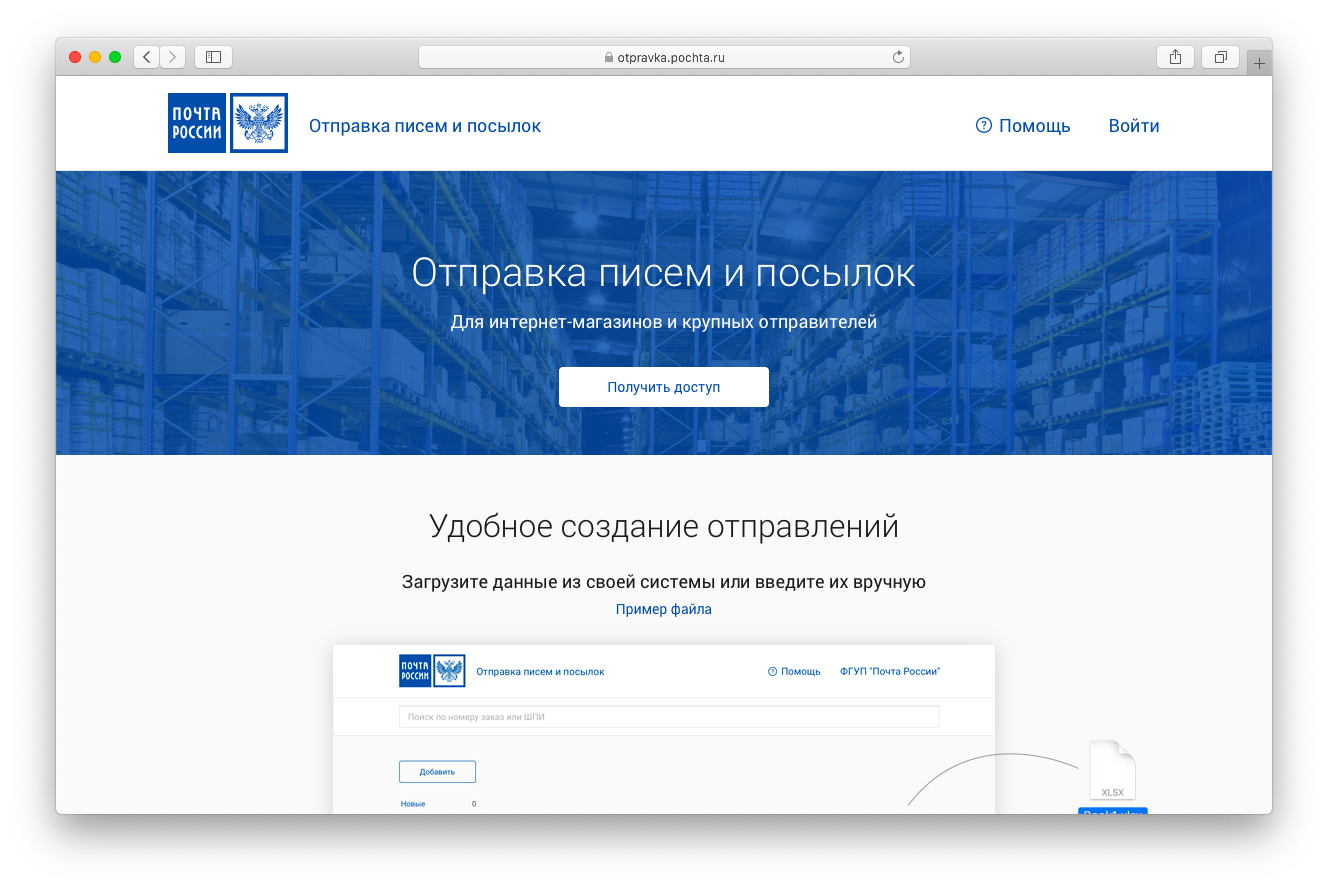Open the Отправка писем и посылок header link
The image size is (1328, 888).
click(425, 126)
